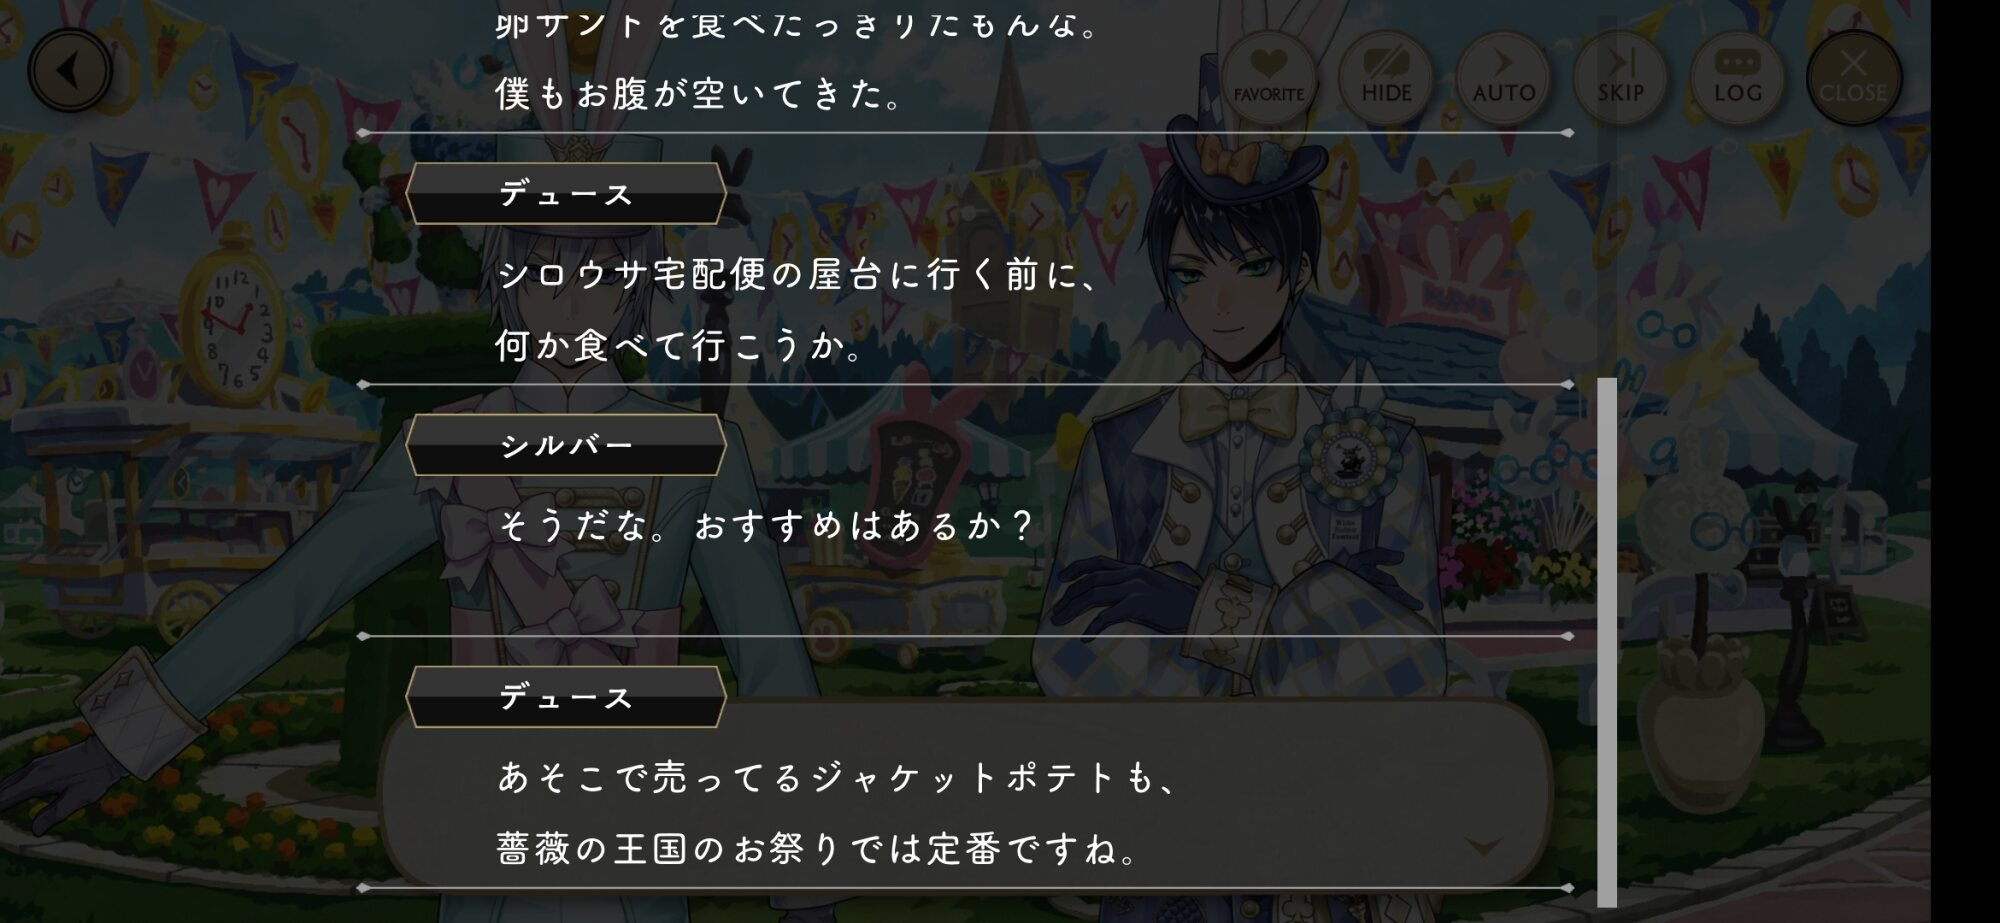The height and width of the screenshot is (923, 2000).
Task: Tap the back arrow button
Action: pyautogui.click(x=69, y=71)
